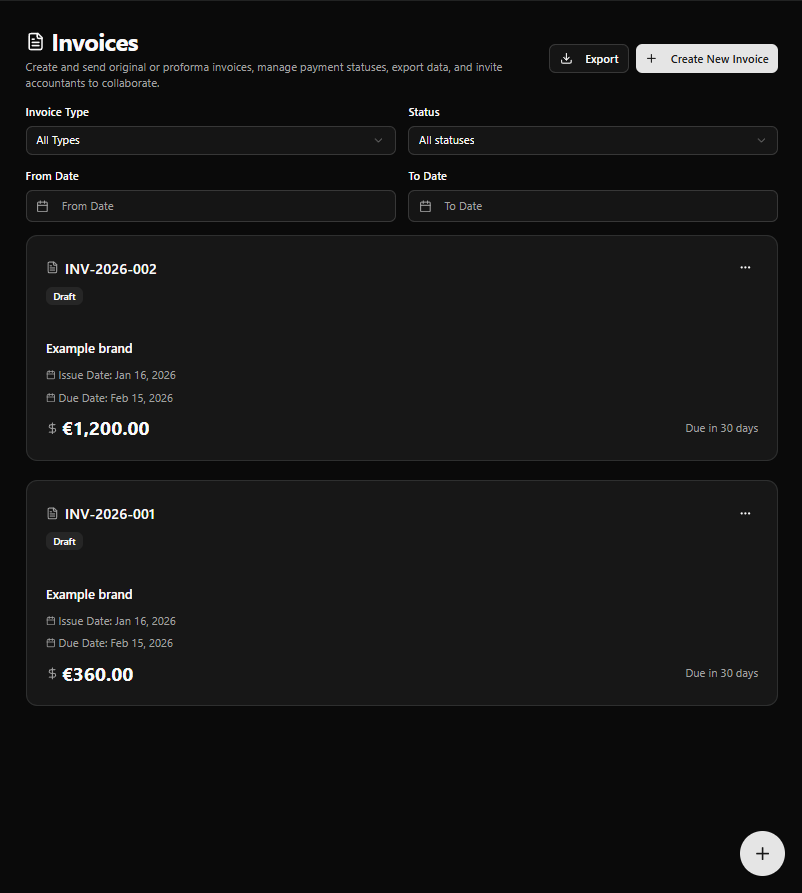
Task: Click the floating round plus button
Action: (x=762, y=853)
